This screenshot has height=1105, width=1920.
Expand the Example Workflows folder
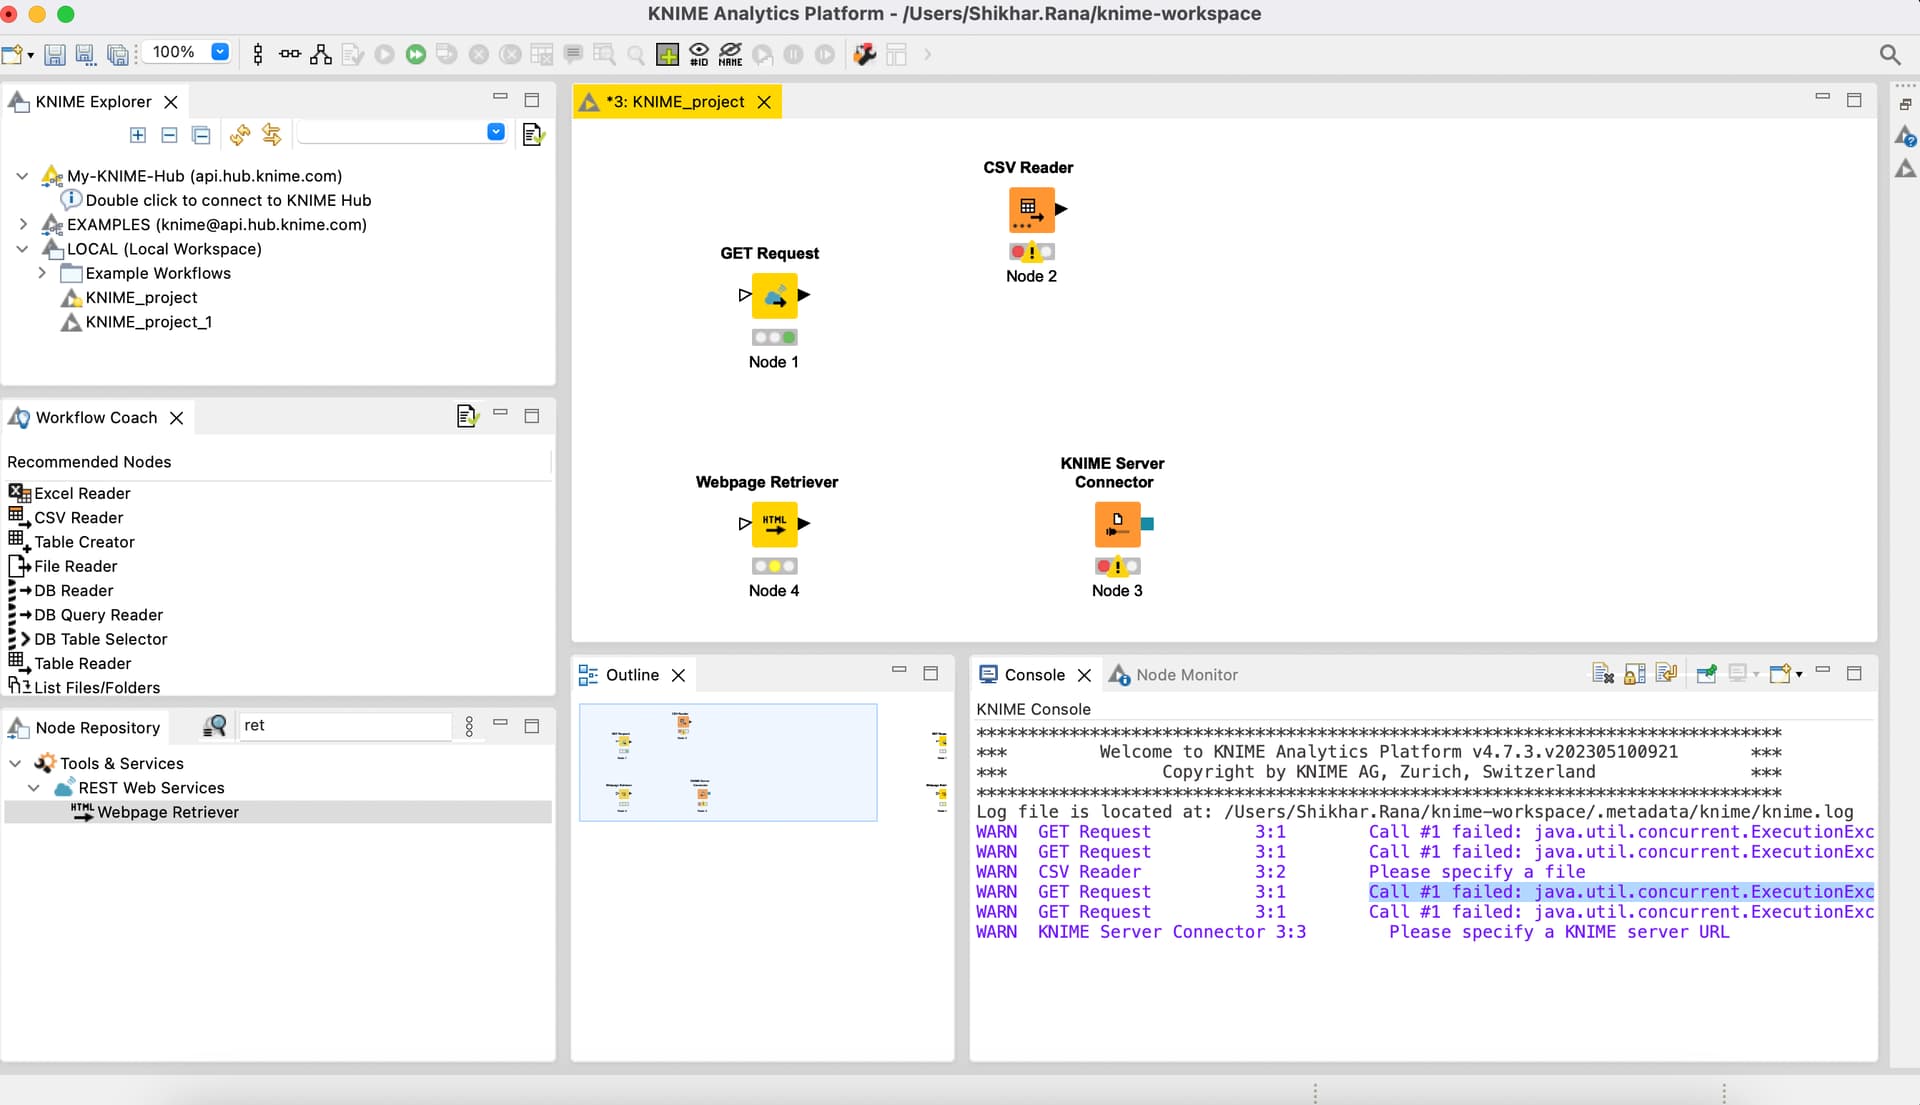42,273
